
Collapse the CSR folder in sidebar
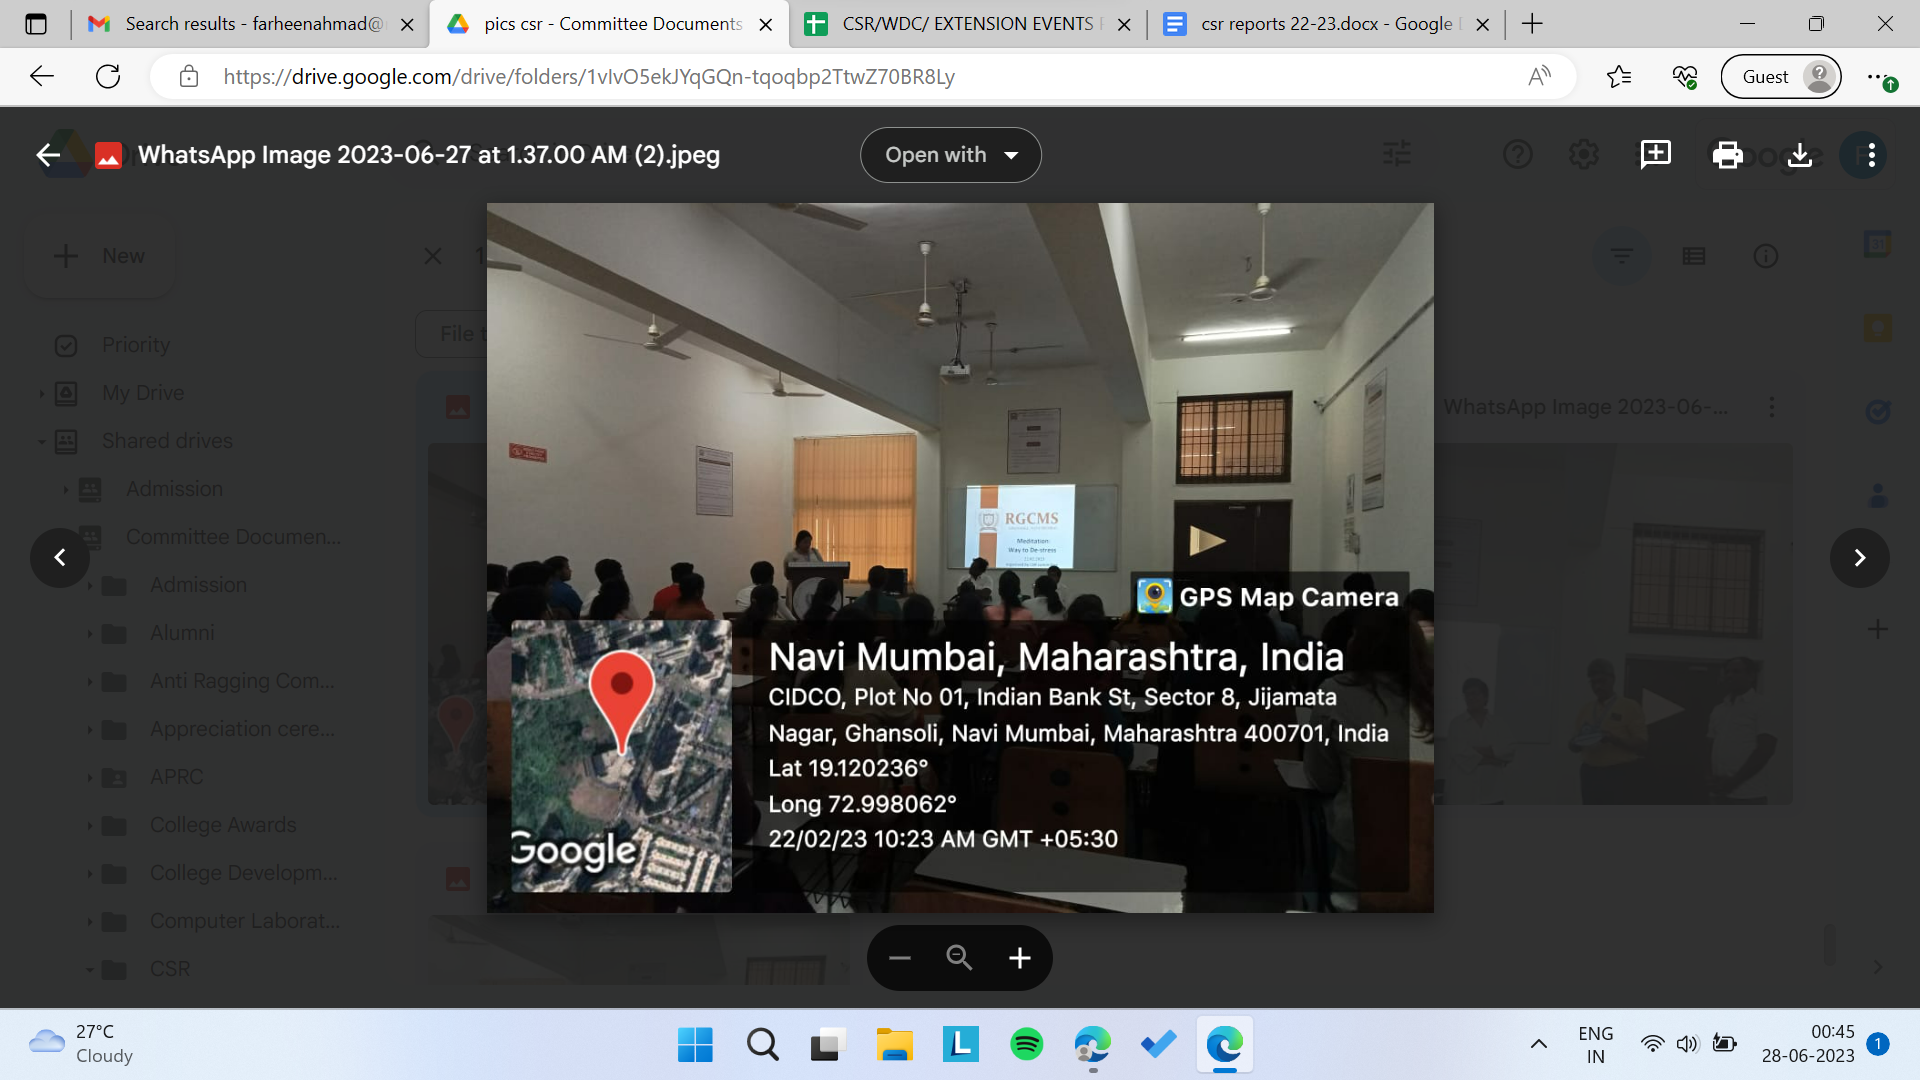90,969
